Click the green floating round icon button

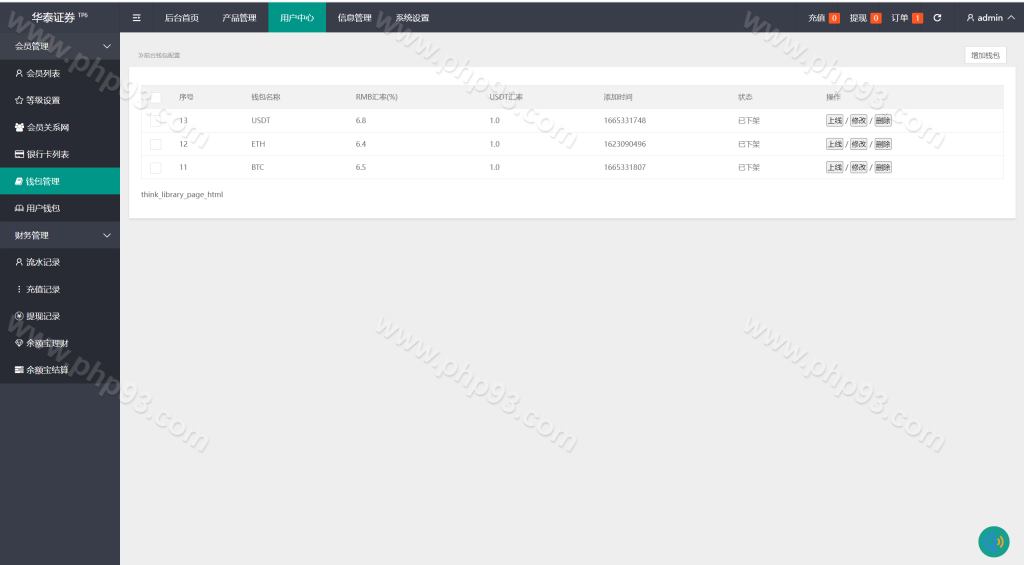[993, 541]
